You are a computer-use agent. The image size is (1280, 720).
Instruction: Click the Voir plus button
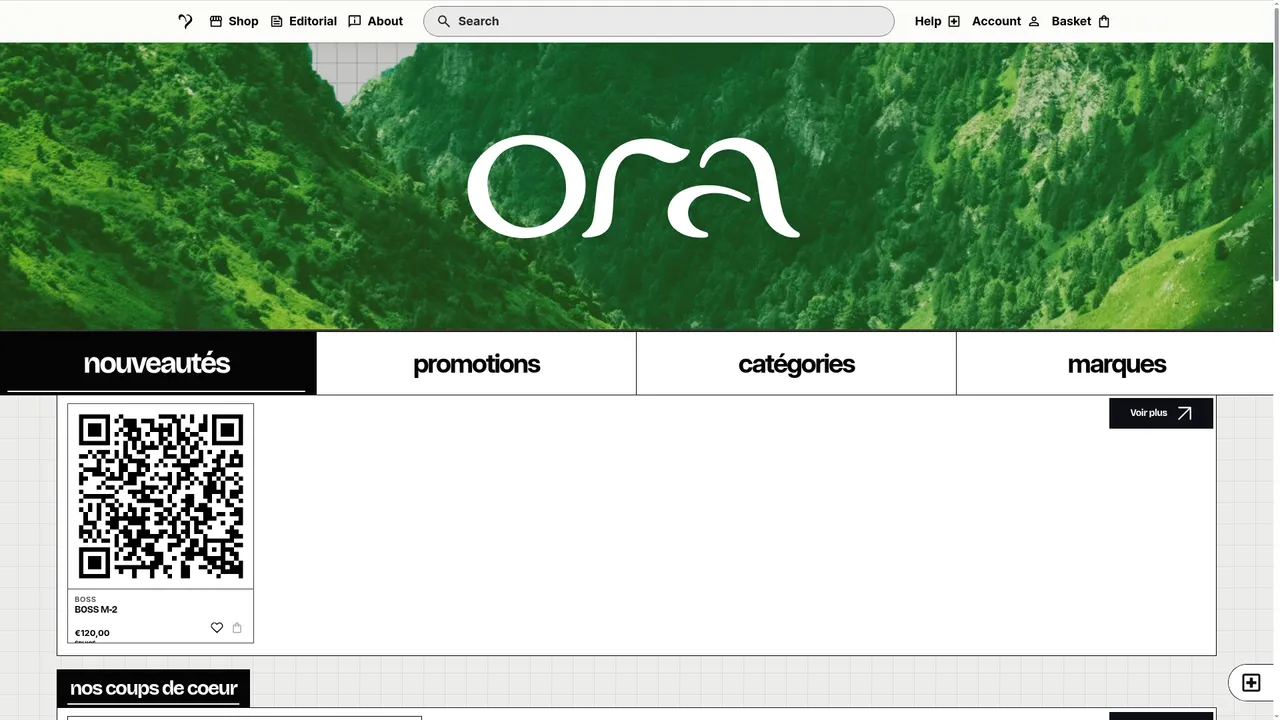pos(1161,413)
